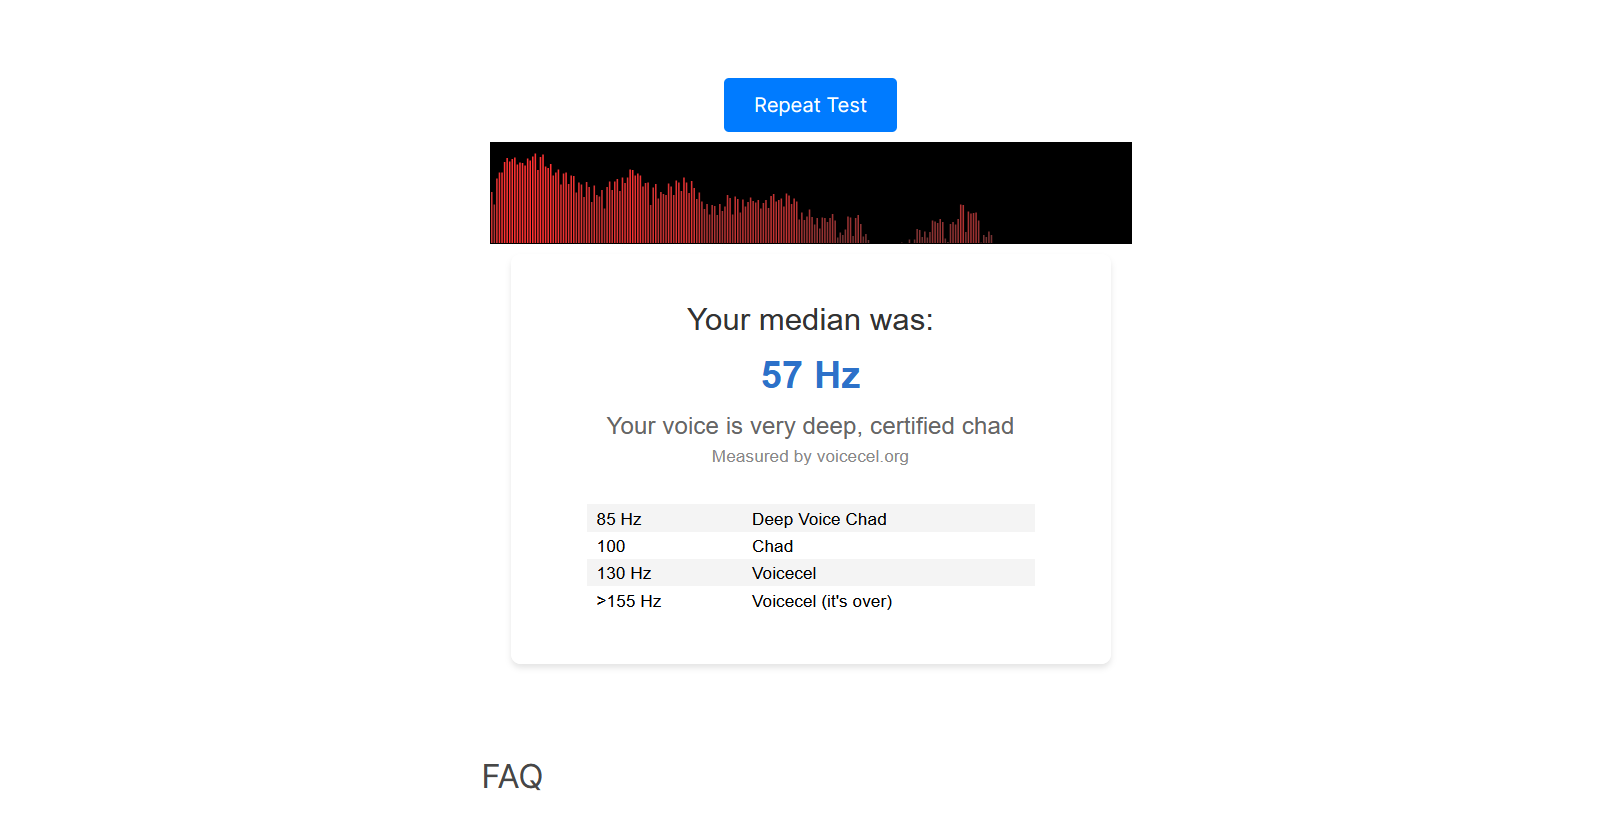
Task: Select the >155 Hz threshold cell
Action: [628, 601]
